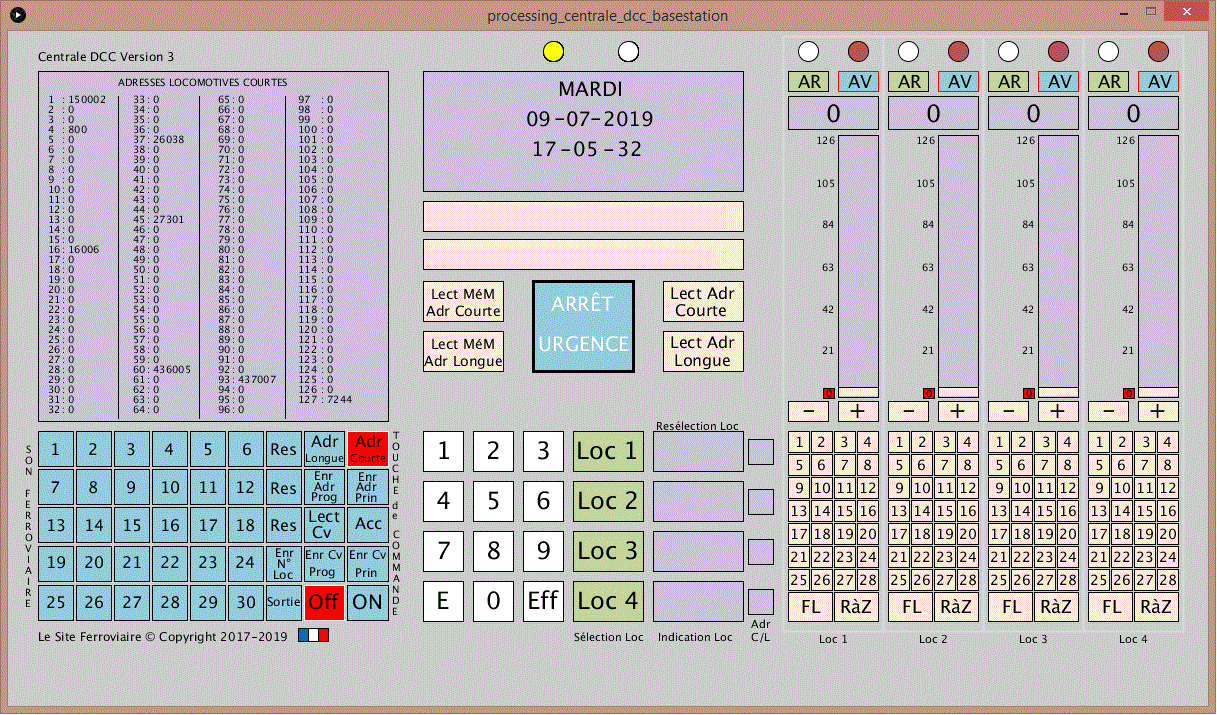This screenshot has width=1217, height=715.
Task: Set Loc 1 direction to AV
Action: point(858,83)
